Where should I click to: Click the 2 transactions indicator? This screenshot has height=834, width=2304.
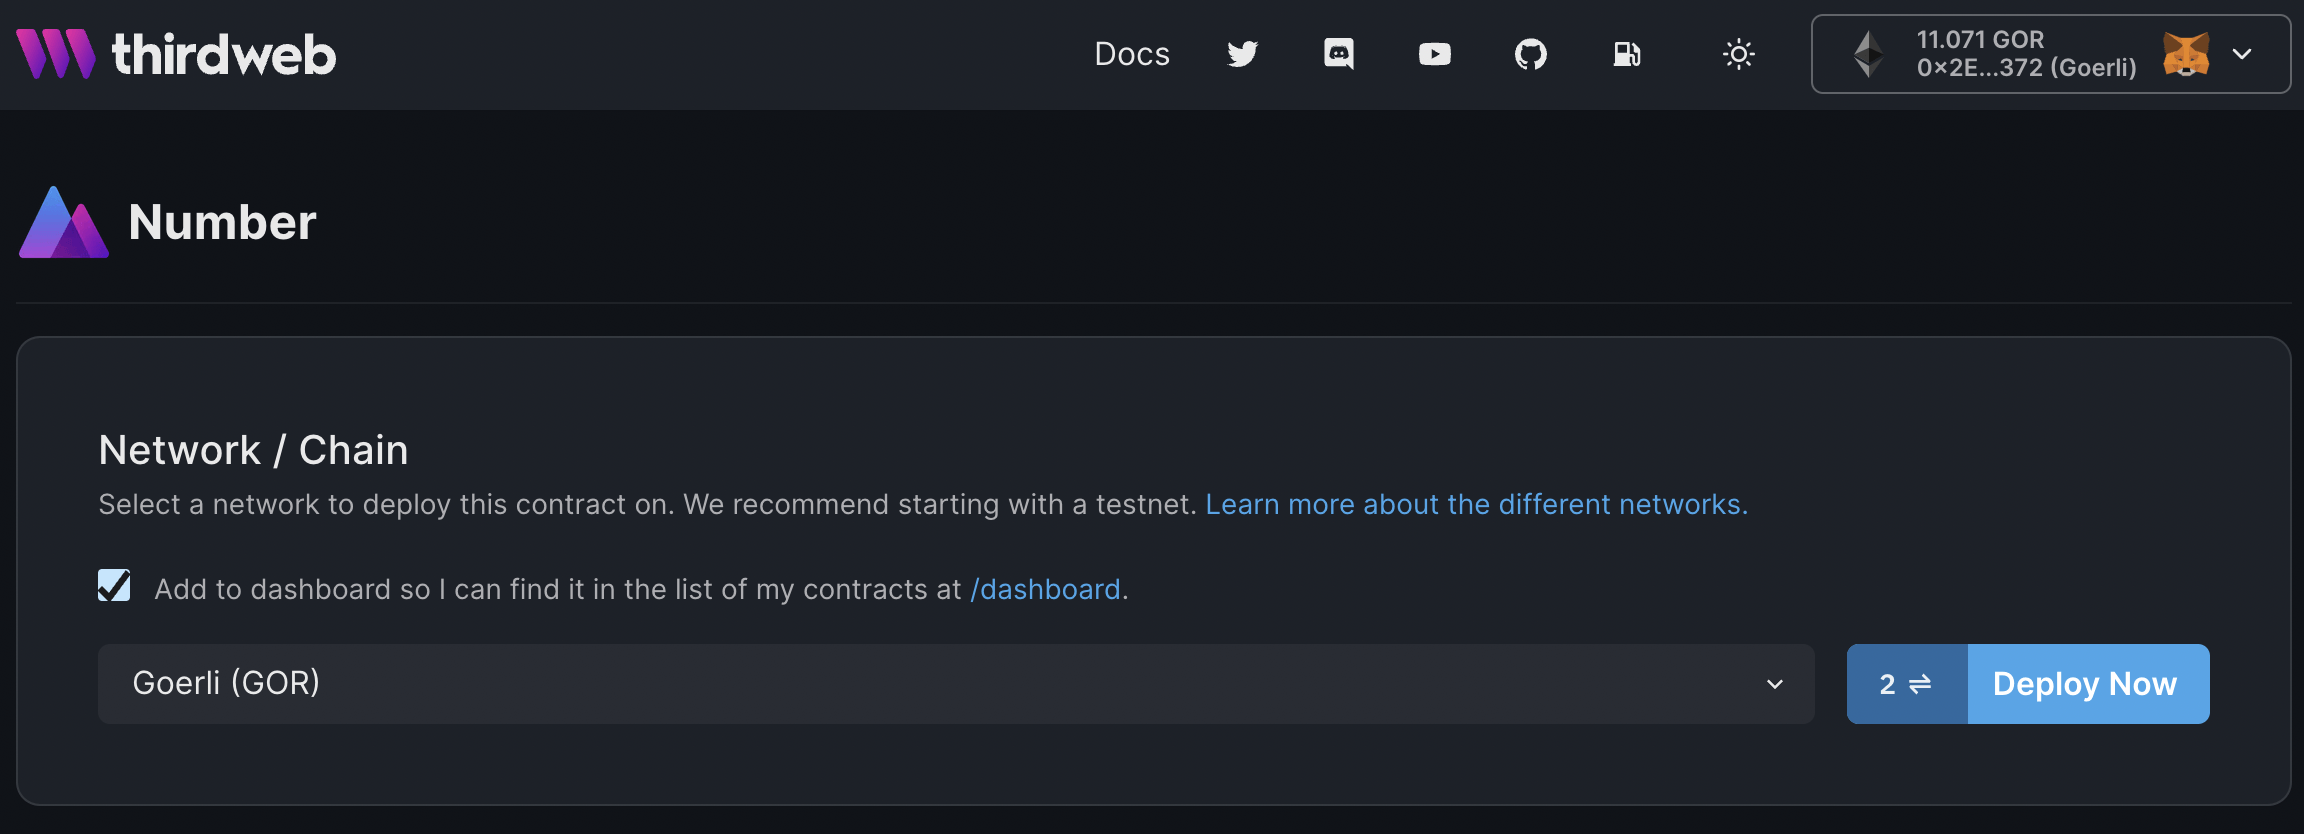pyautogui.click(x=1907, y=684)
